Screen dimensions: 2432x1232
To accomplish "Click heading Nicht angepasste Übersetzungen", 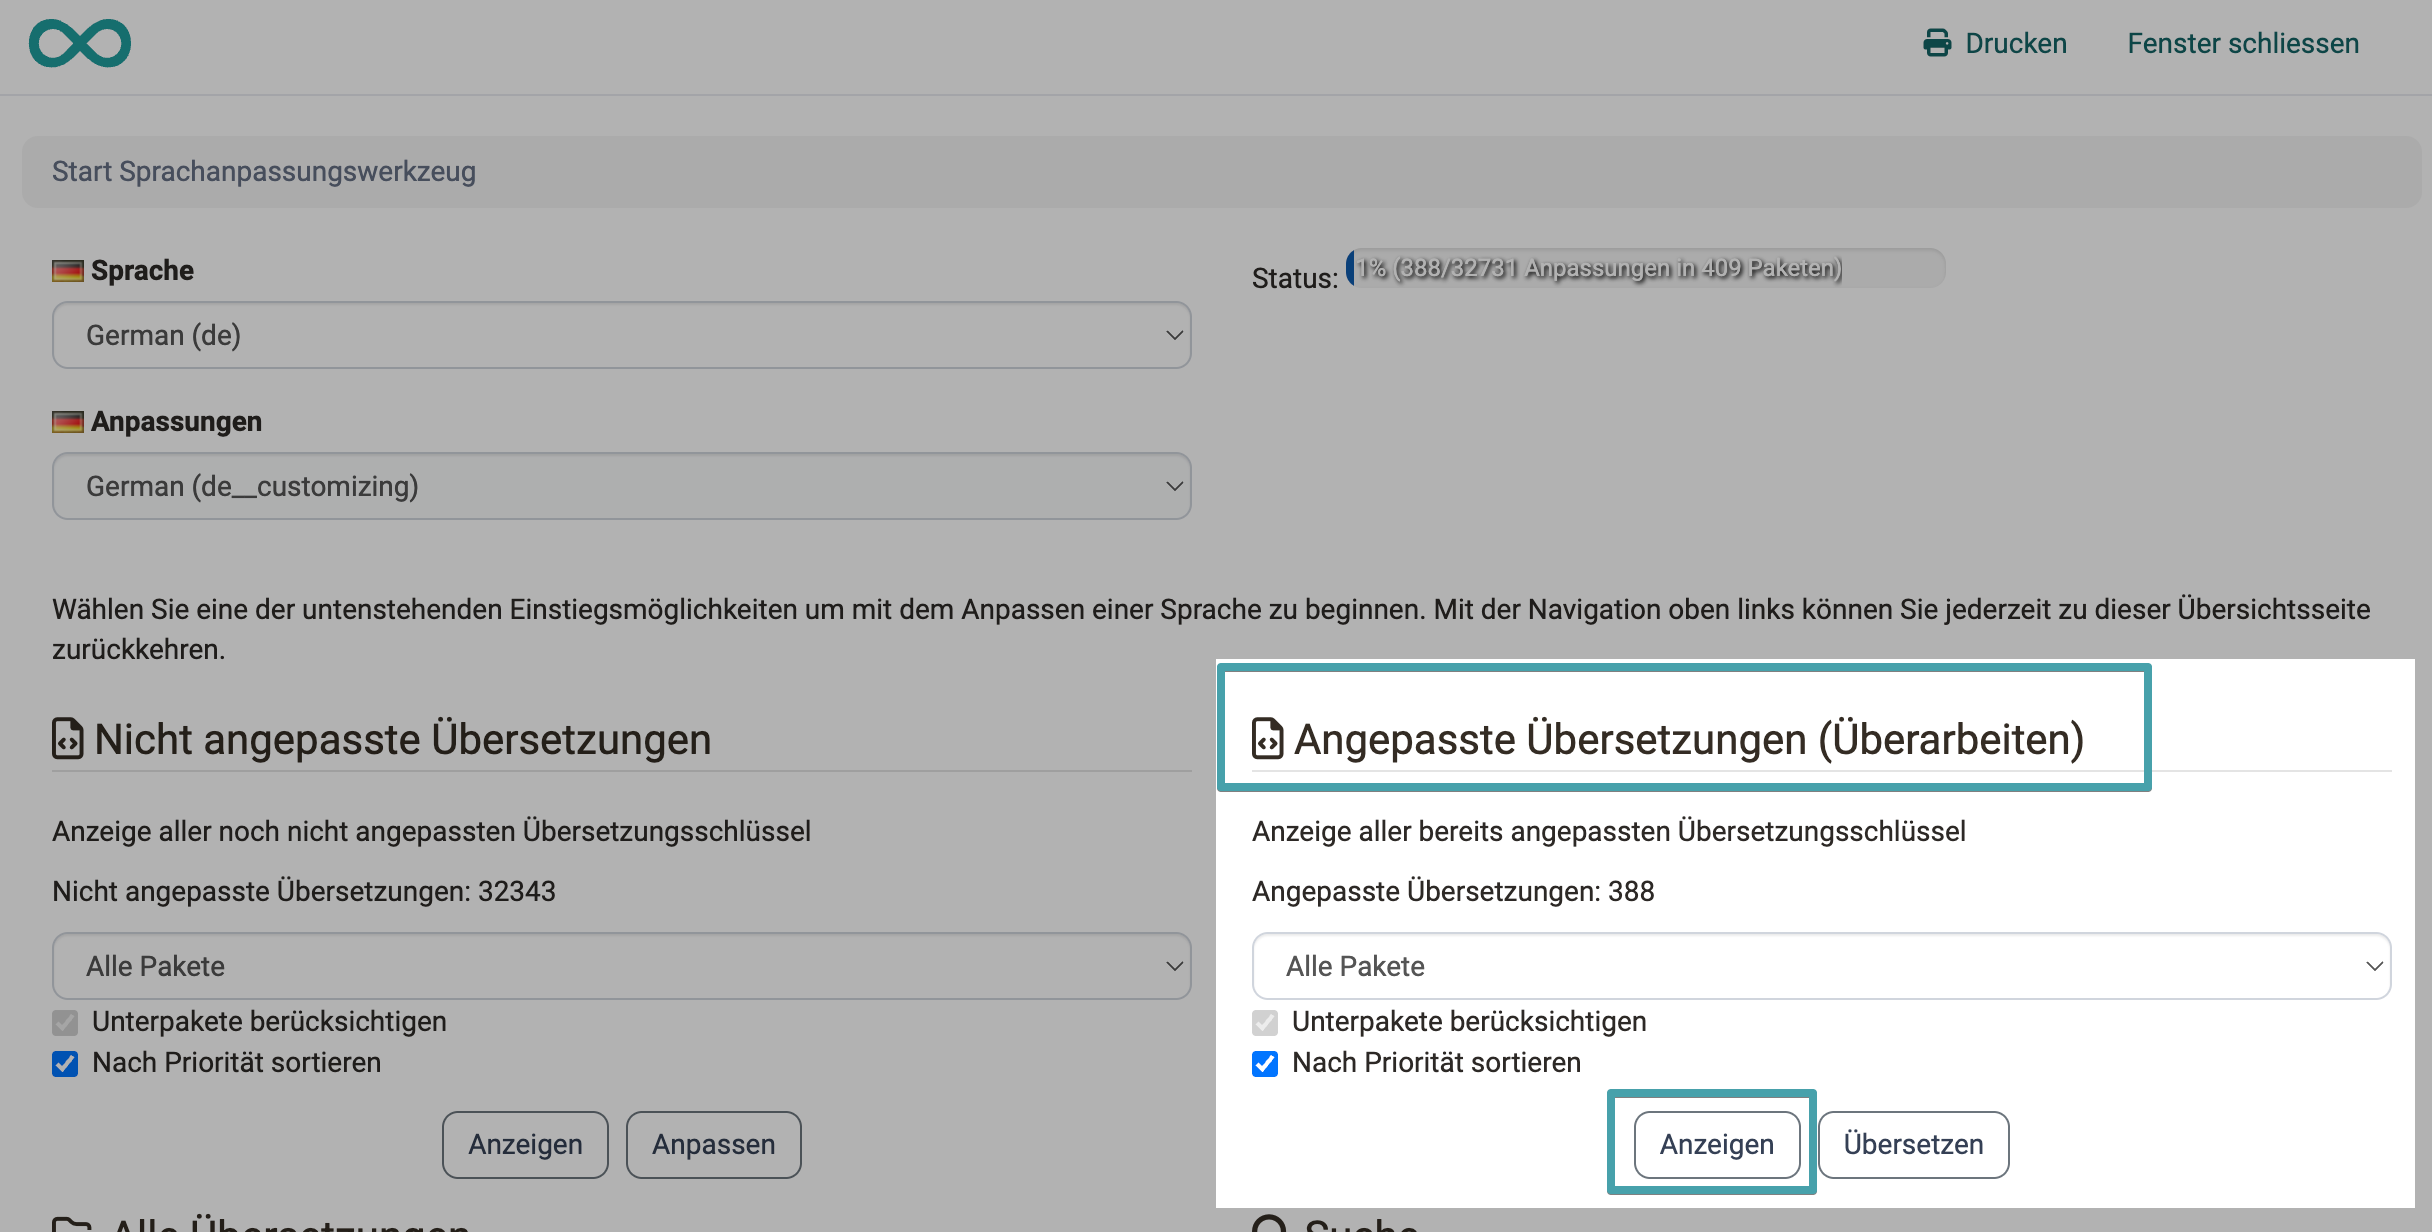I will tap(403, 739).
